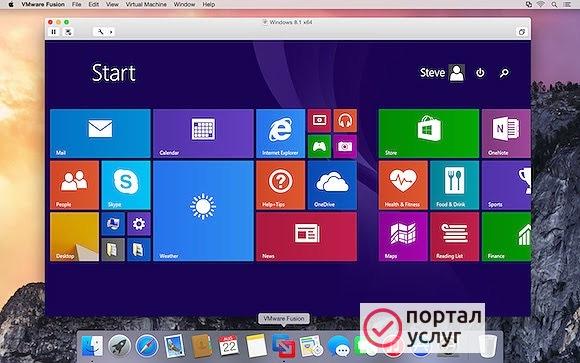Enter full screen via top-right toolbar button
The height and width of the screenshot is (363, 580).
(522, 32)
